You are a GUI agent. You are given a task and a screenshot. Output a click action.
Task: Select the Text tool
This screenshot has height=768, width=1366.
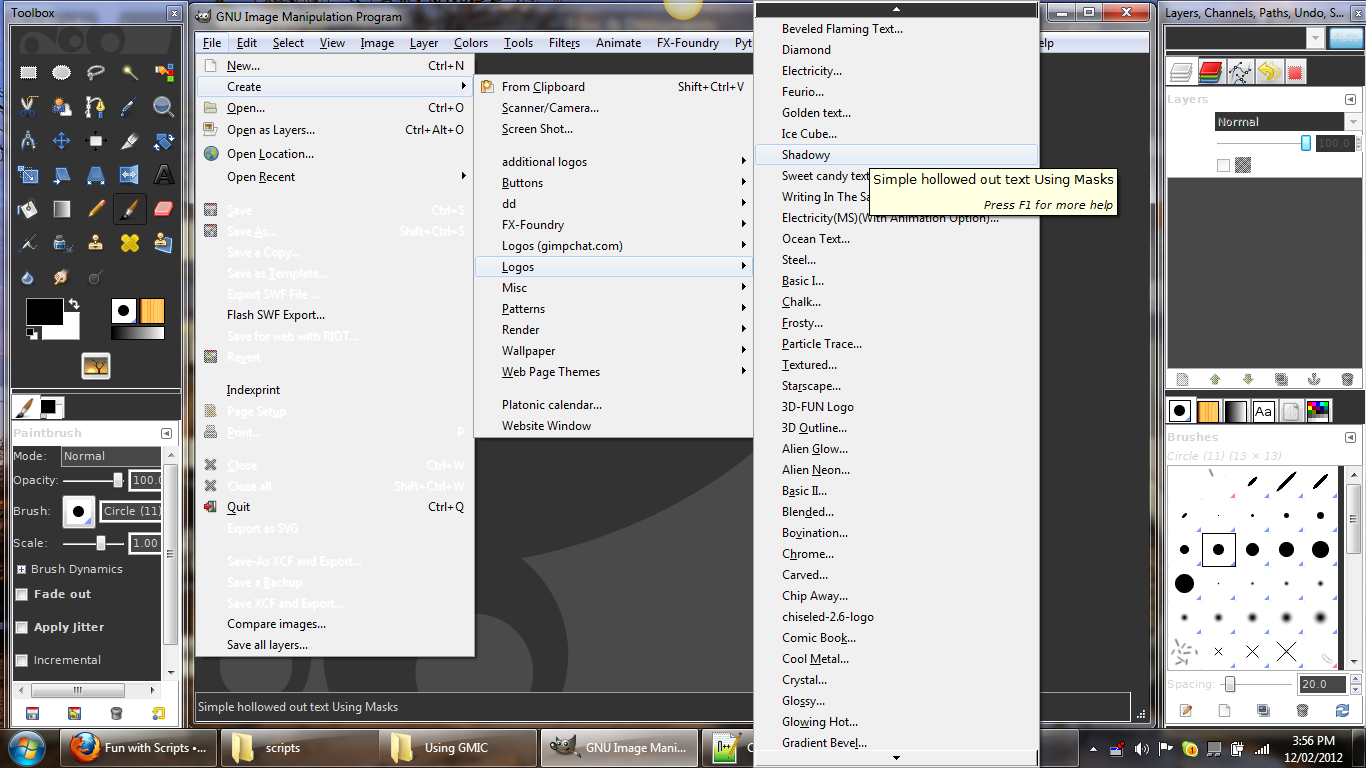pyautogui.click(x=164, y=174)
